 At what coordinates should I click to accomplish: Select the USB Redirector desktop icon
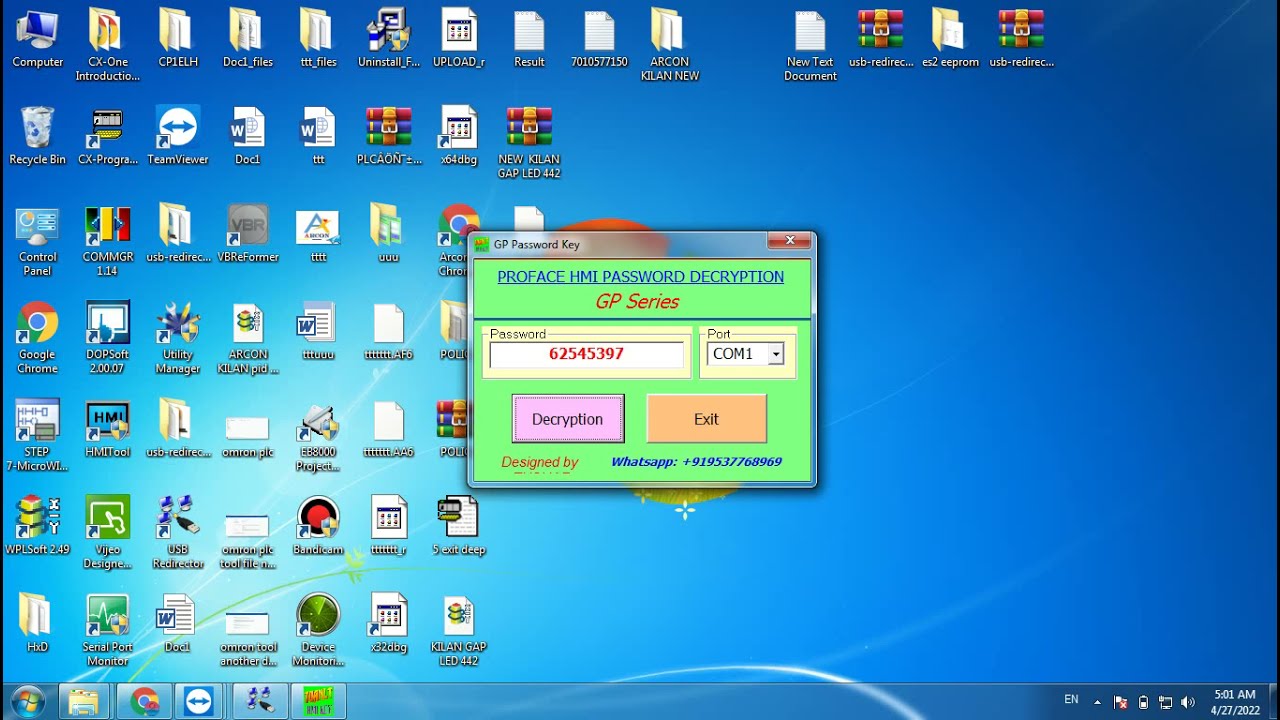tap(178, 533)
